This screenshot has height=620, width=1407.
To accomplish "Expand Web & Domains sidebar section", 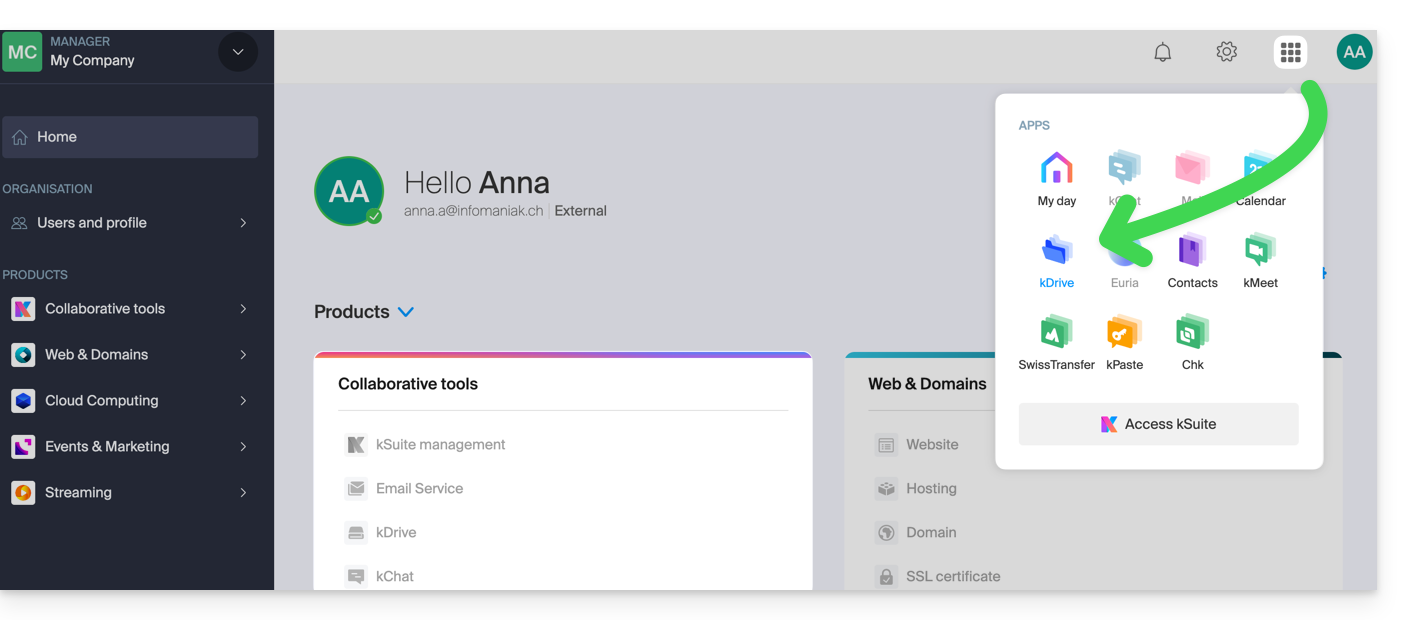I will tap(130, 355).
